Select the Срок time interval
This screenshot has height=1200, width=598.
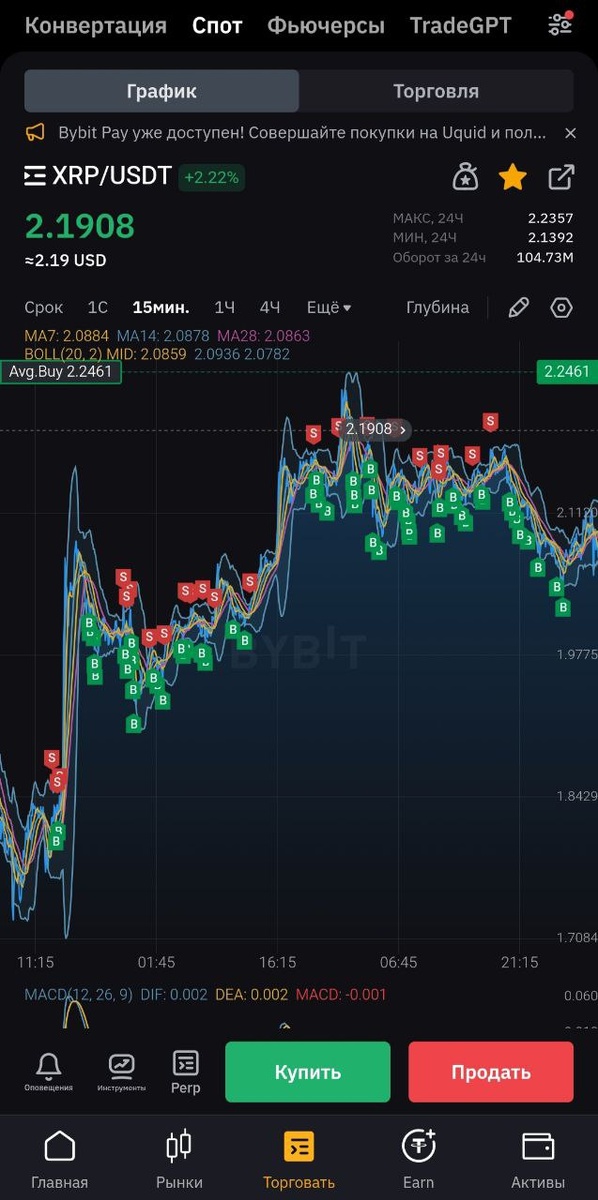point(44,307)
